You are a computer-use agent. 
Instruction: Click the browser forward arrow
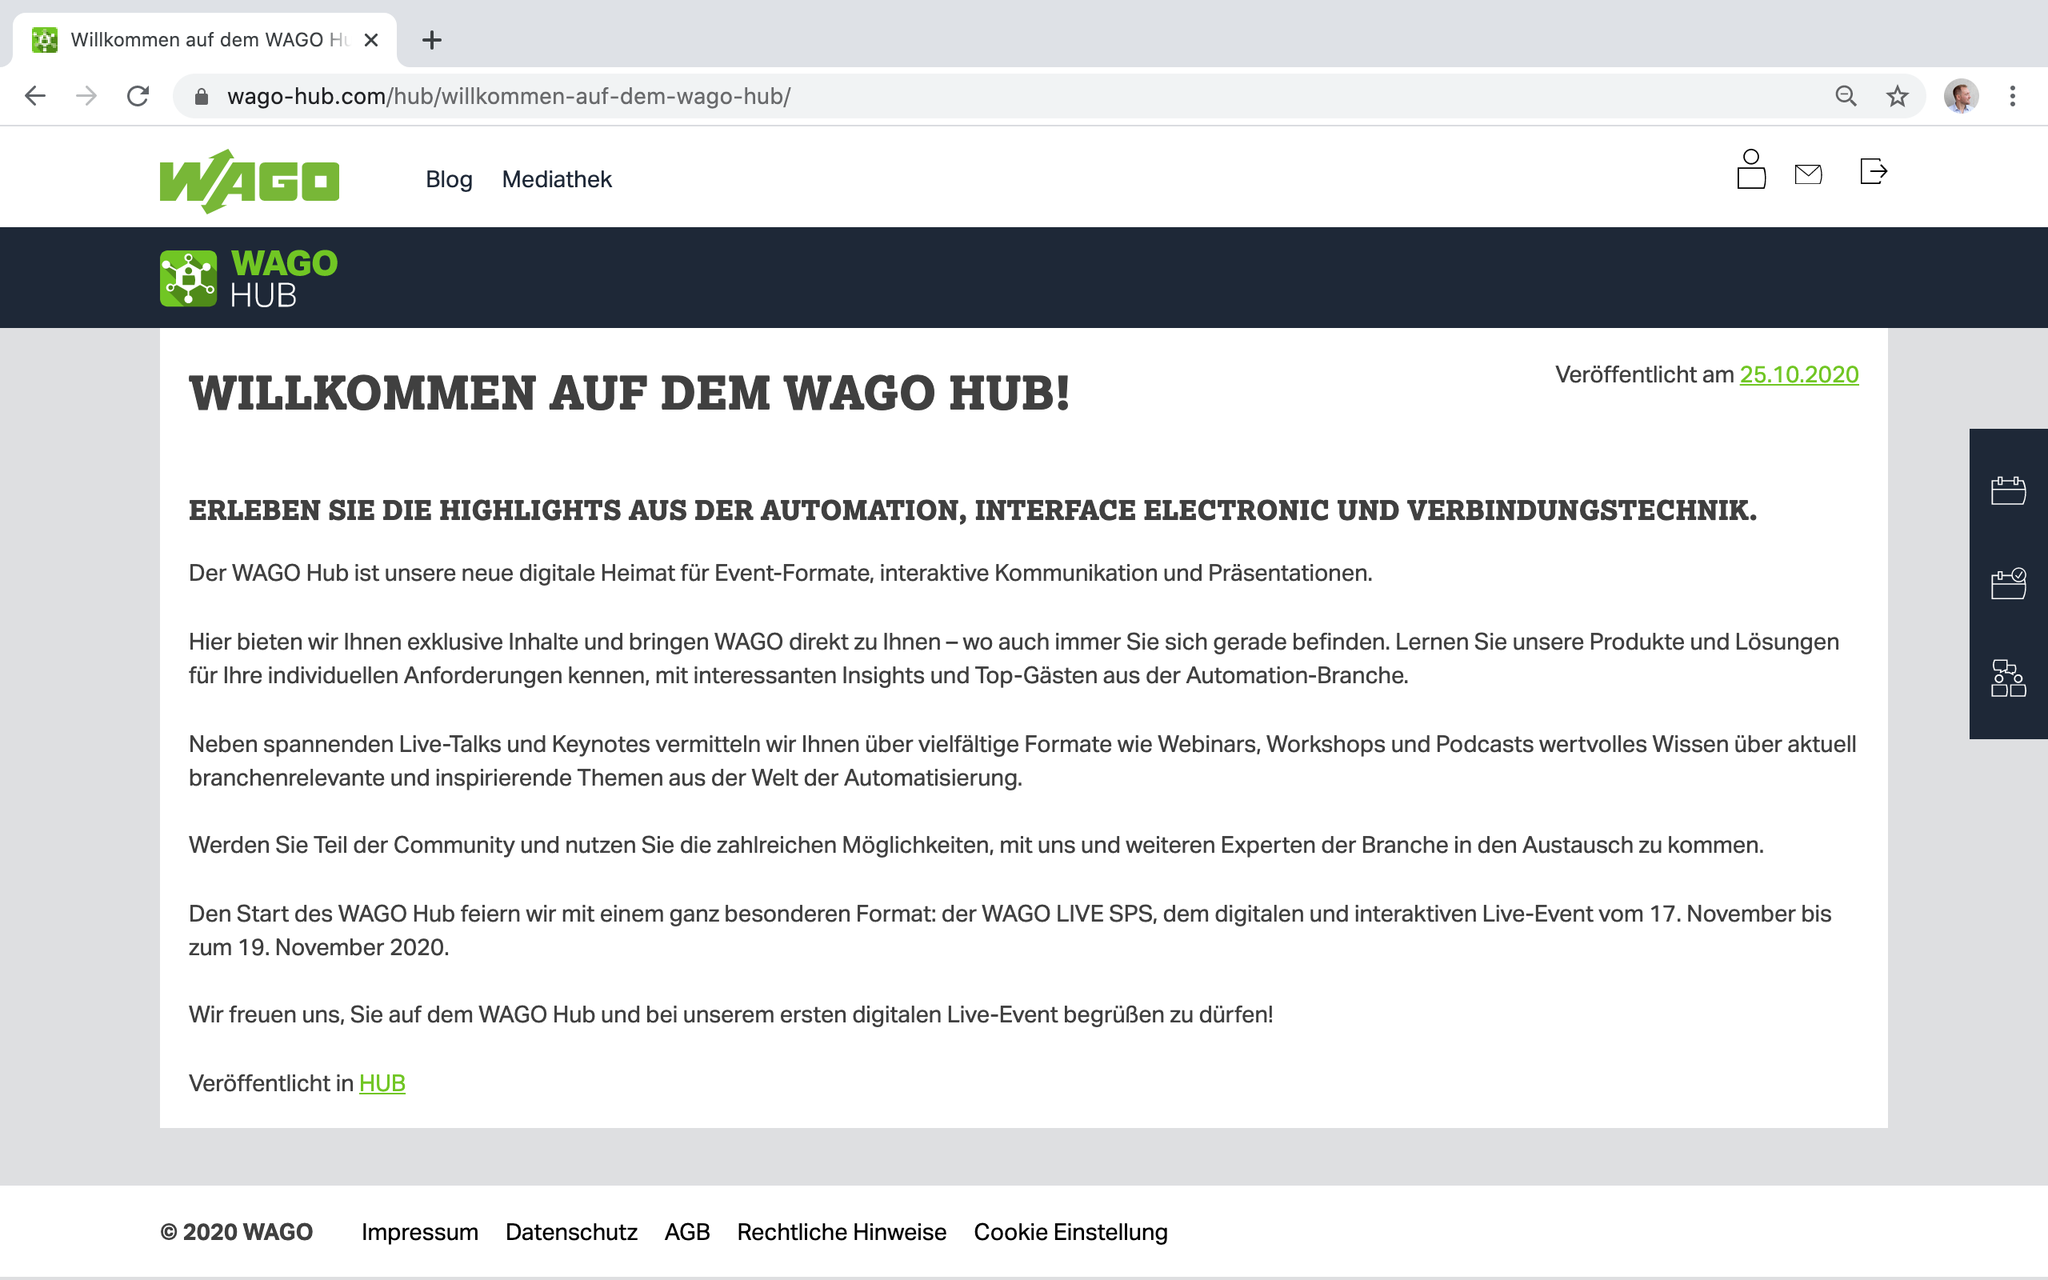tap(87, 96)
